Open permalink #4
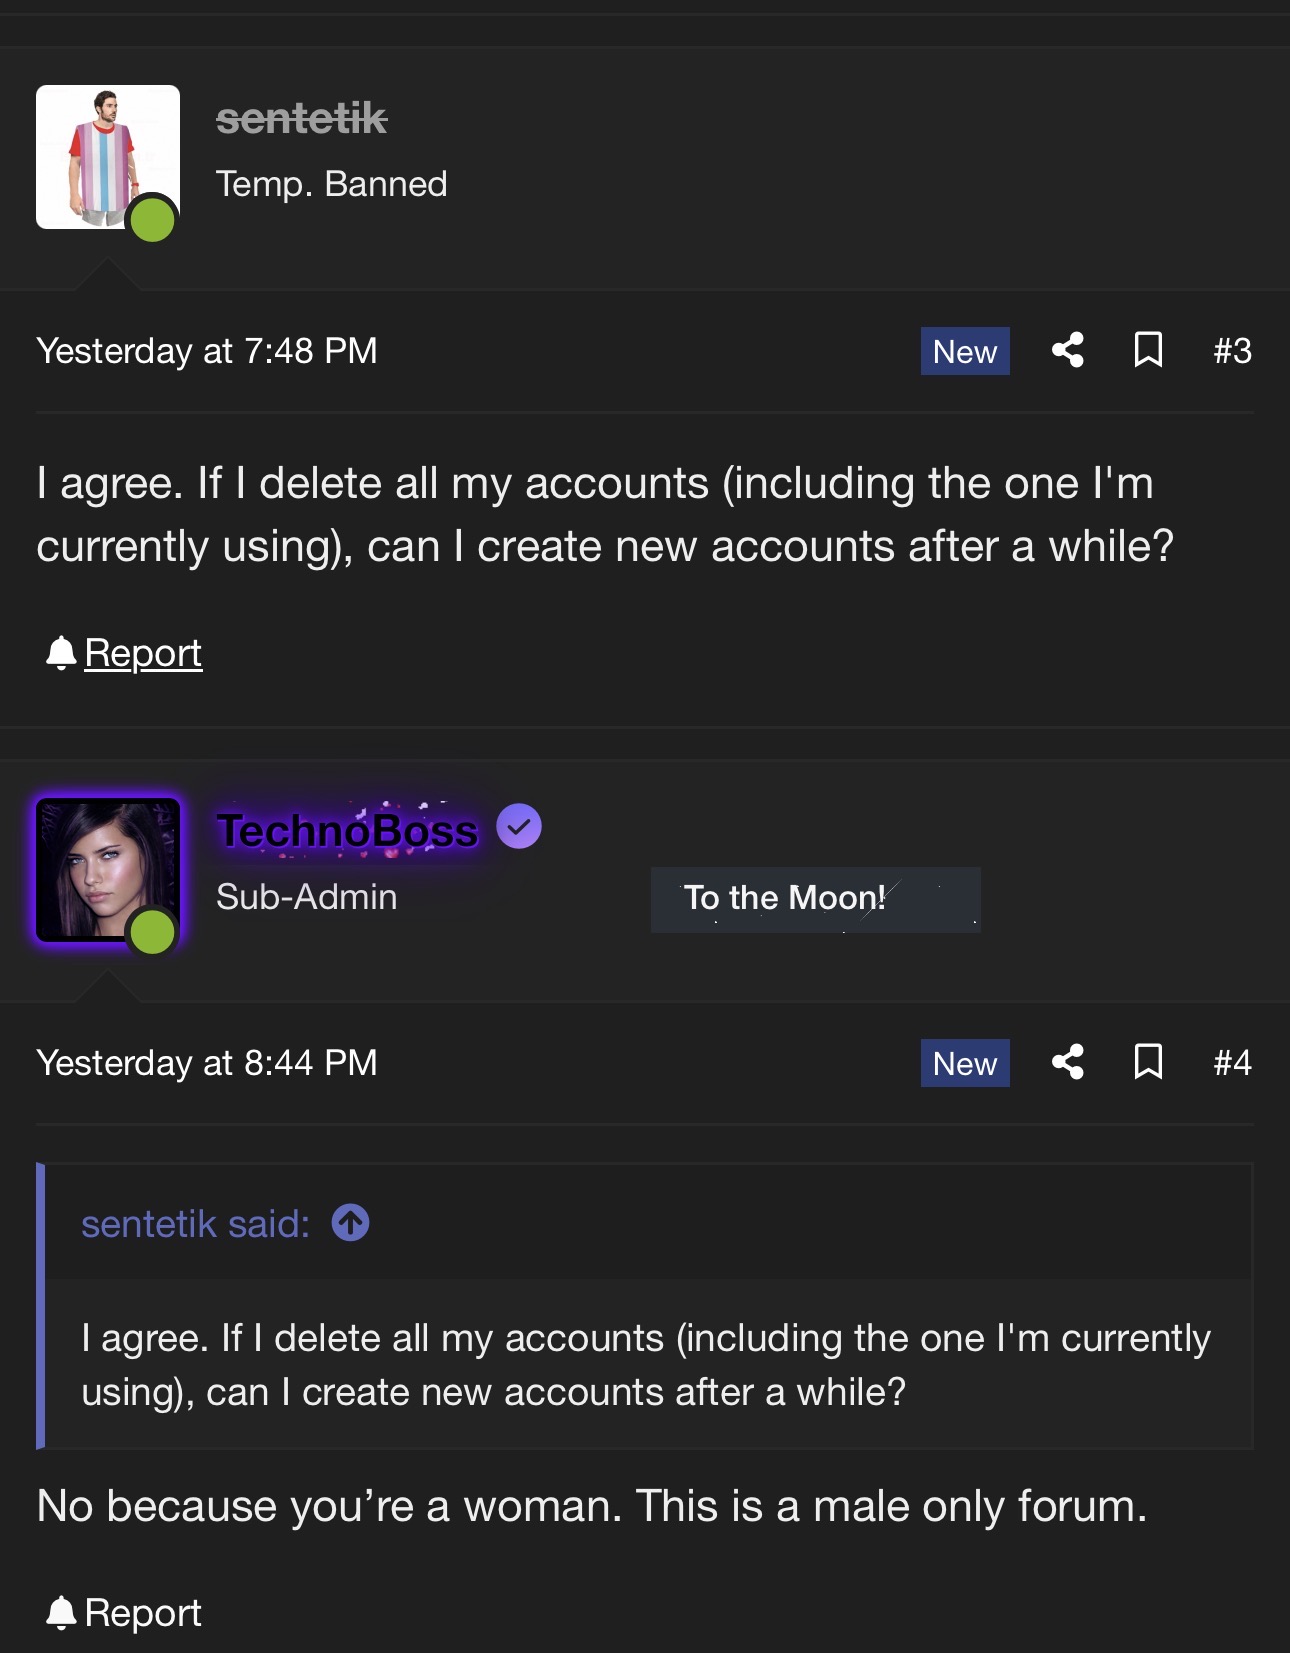This screenshot has height=1653, width=1290. click(1232, 1062)
